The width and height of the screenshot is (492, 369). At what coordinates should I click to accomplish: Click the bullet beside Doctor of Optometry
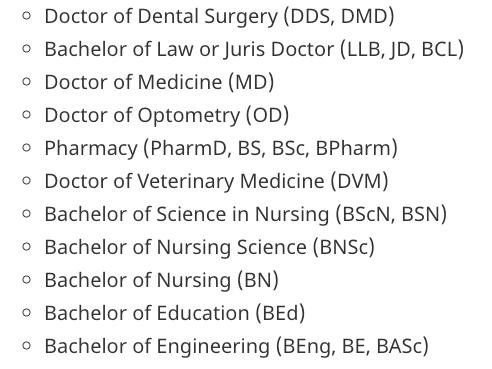point(26,115)
